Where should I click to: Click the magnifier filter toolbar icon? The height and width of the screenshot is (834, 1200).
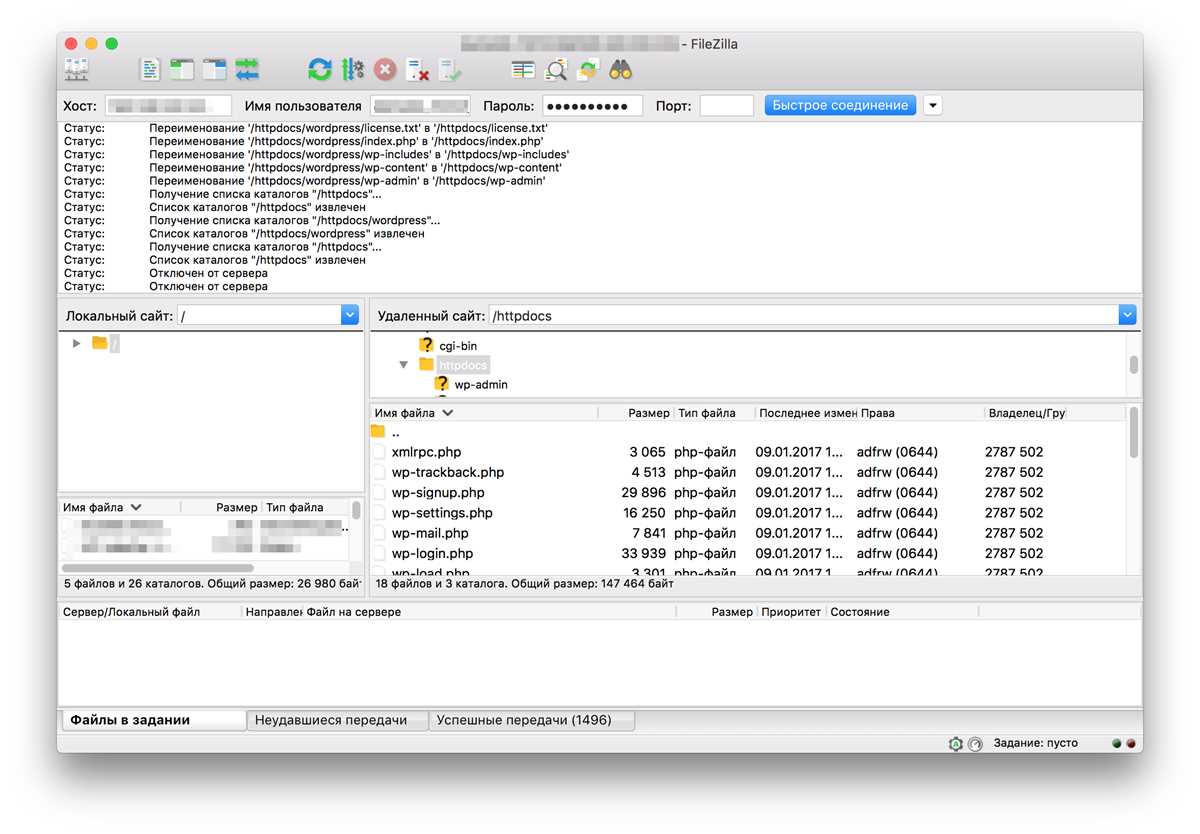(x=556, y=70)
